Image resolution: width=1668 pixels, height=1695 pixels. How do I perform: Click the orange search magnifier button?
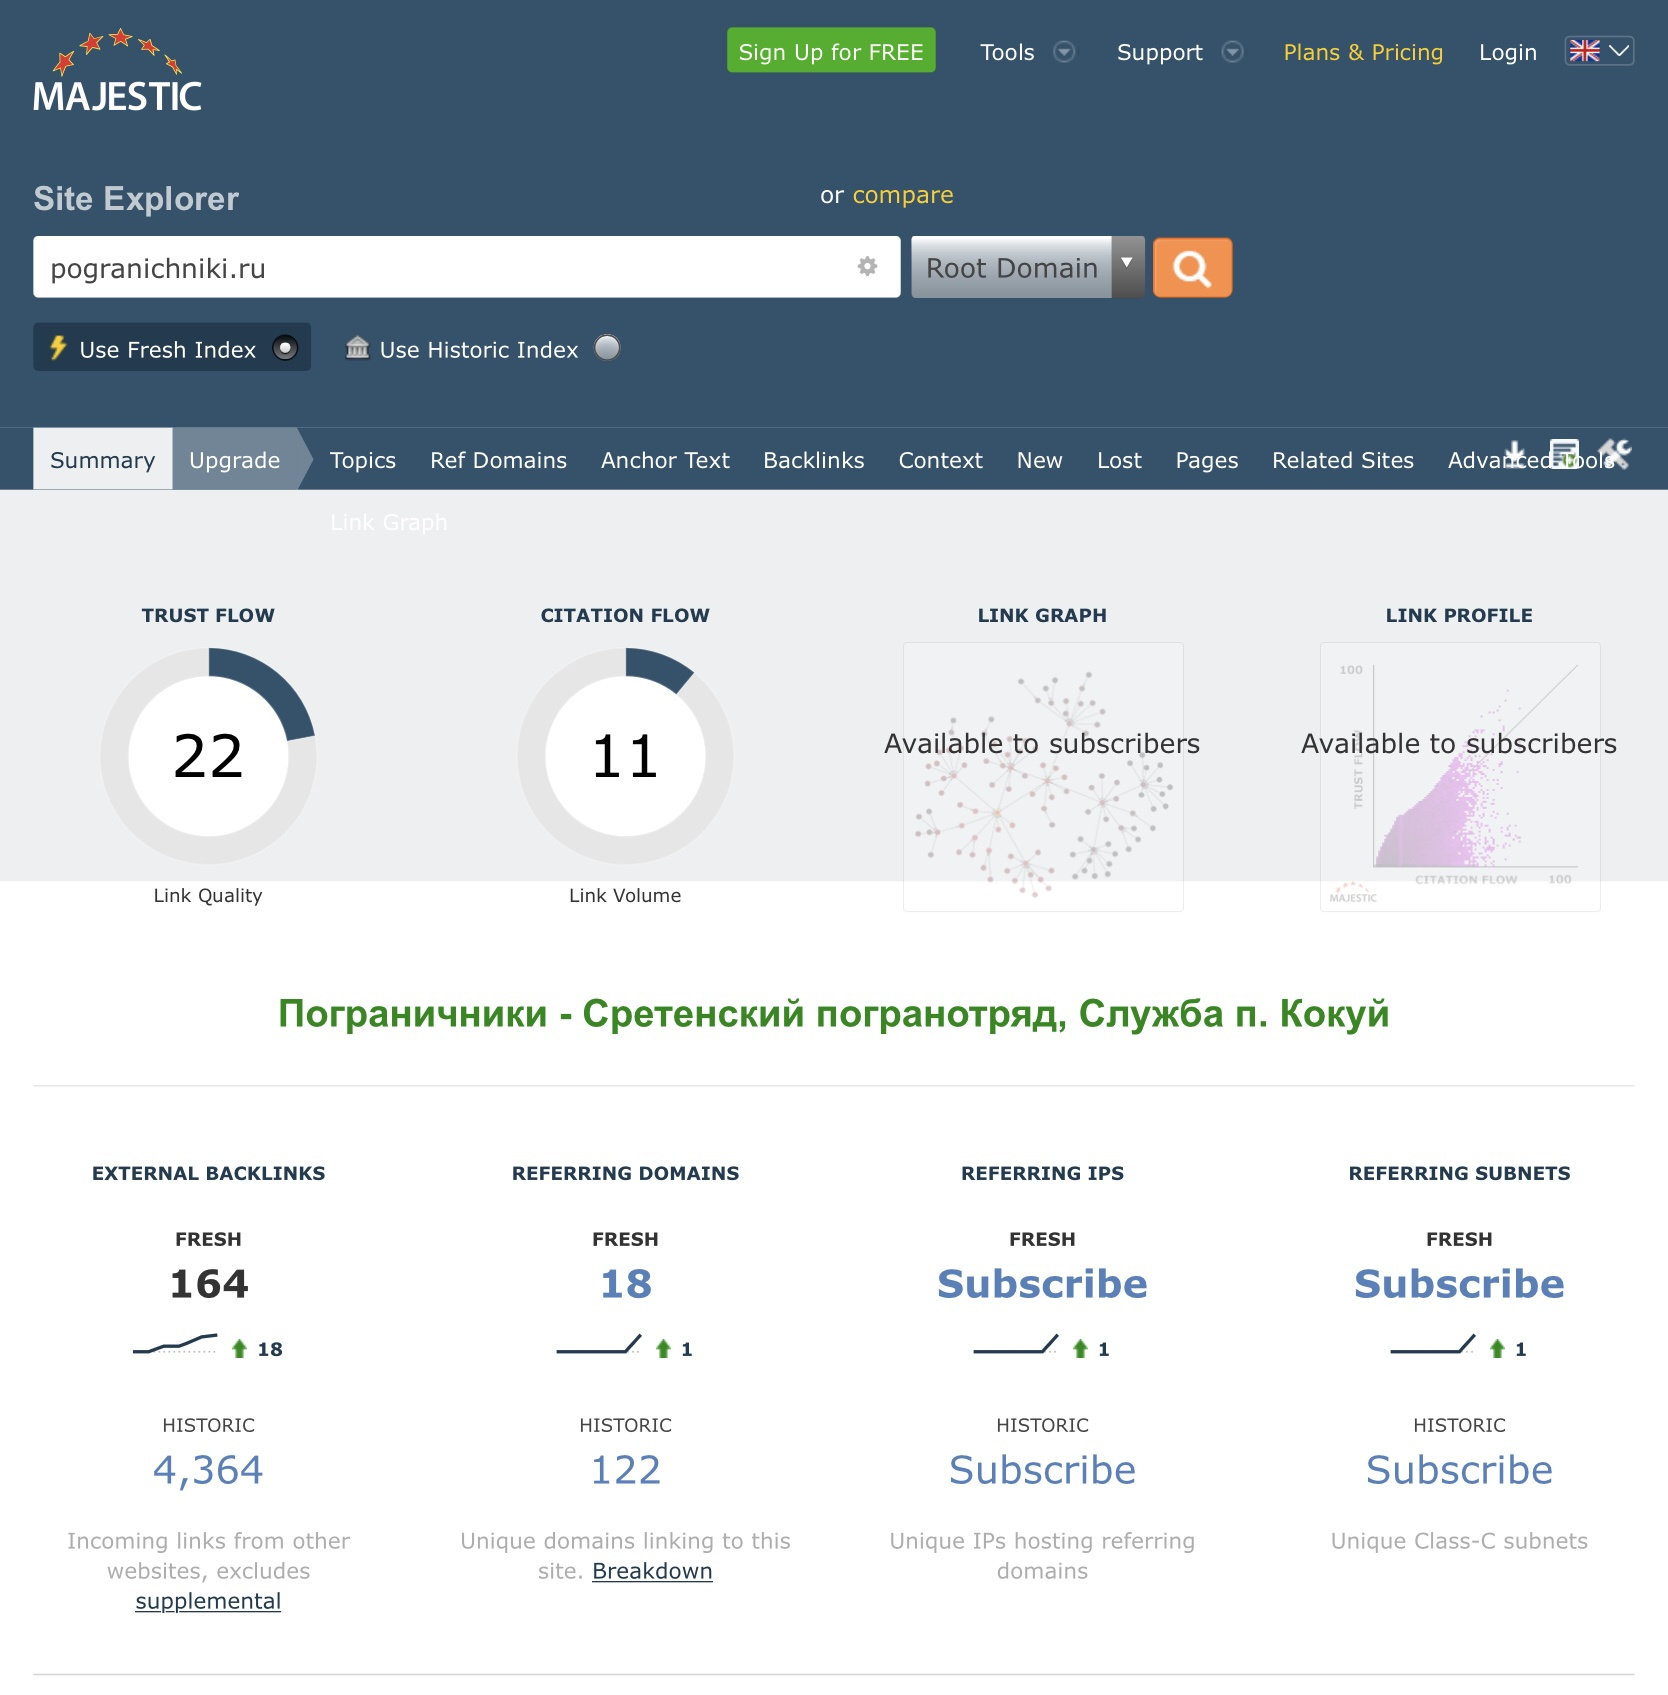(1192, 268)
